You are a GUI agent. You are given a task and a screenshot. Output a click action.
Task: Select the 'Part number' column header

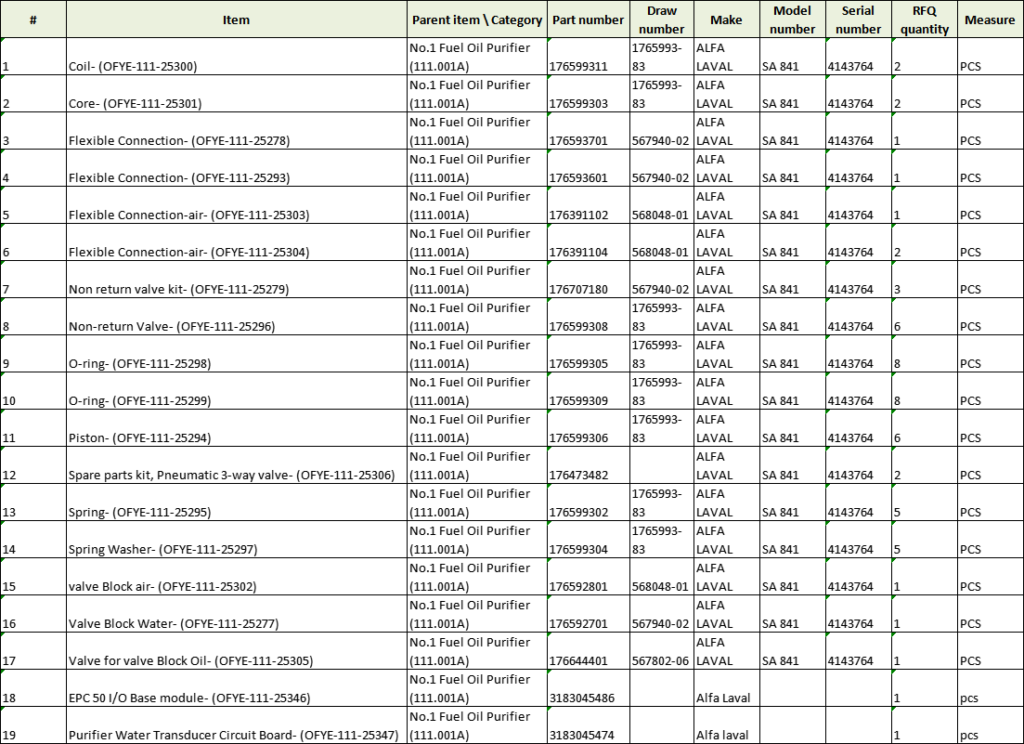587,20
